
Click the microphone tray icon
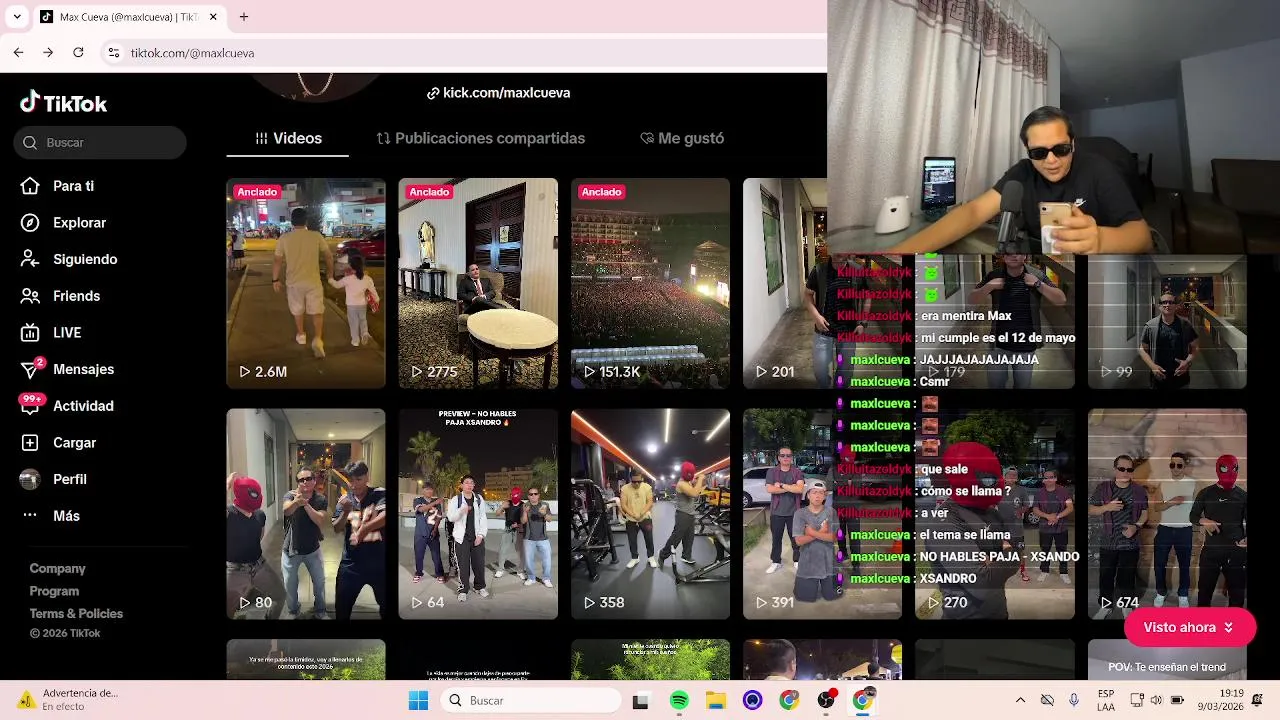point(1074,700)
